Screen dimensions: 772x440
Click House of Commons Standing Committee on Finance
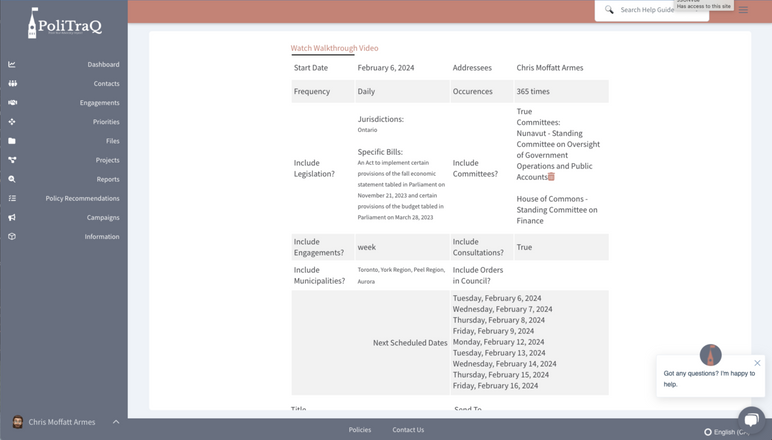[557, 210]
